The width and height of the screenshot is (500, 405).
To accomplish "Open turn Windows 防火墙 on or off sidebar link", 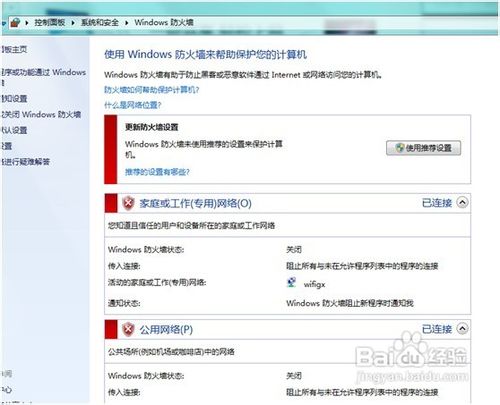I will [x=41, y=114].
